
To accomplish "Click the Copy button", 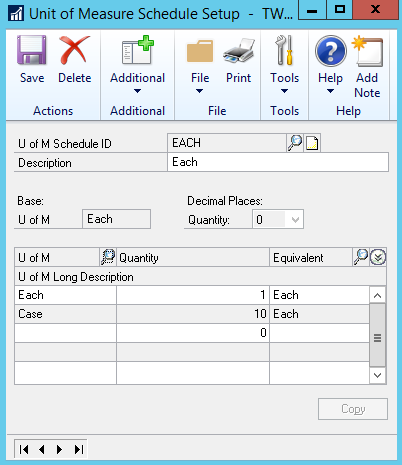I will pyautogui.click(x=353, y=409).
